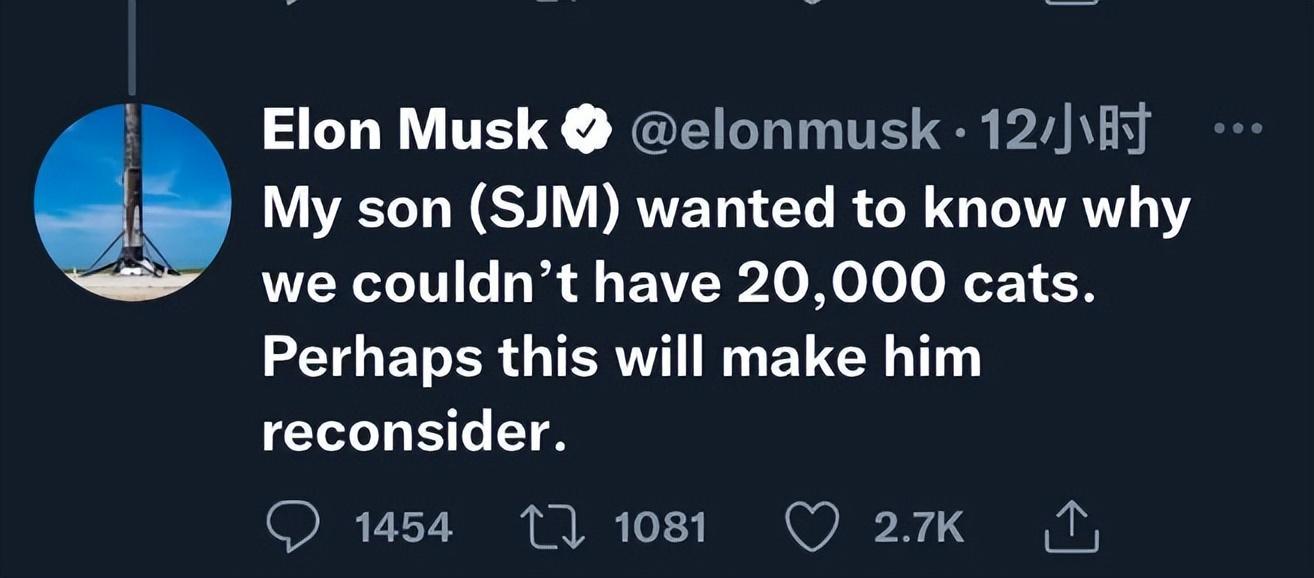Click the 1081 retweets count

pyautogui.click(x=661, y=528)
